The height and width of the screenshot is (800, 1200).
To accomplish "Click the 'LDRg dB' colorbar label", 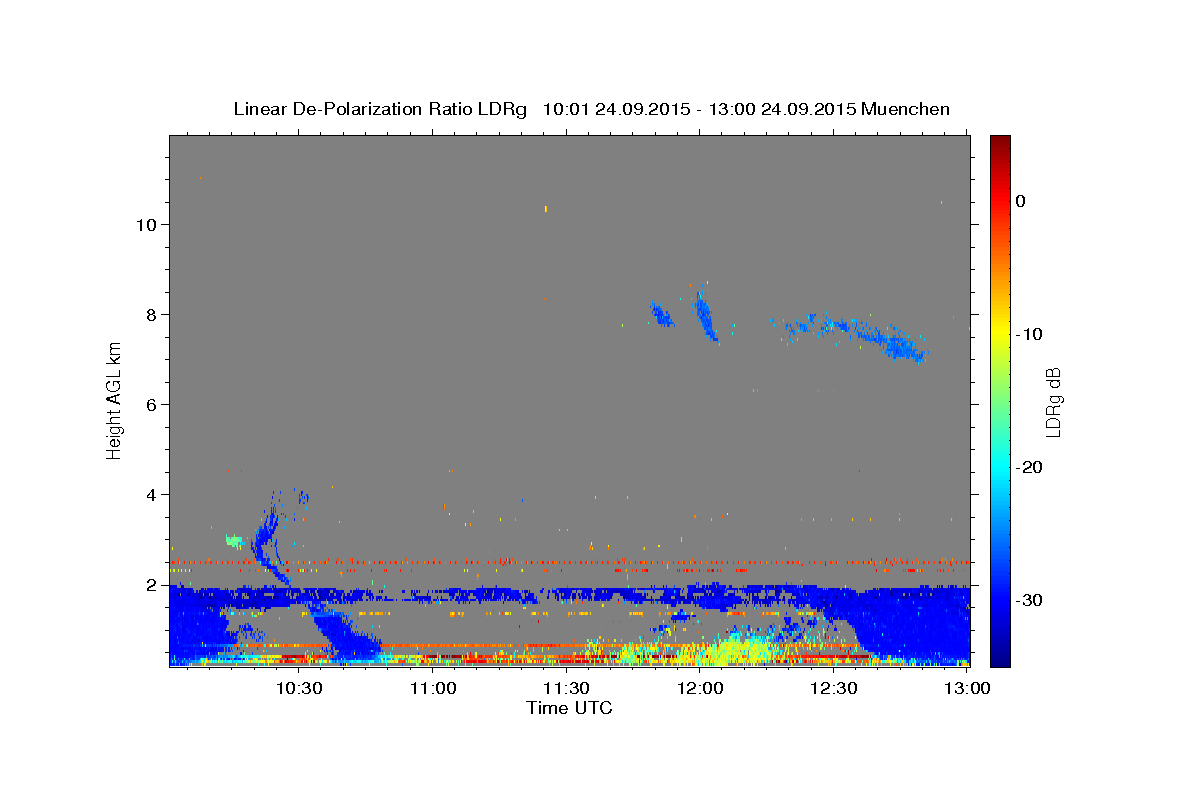I will click(1053, 402).
